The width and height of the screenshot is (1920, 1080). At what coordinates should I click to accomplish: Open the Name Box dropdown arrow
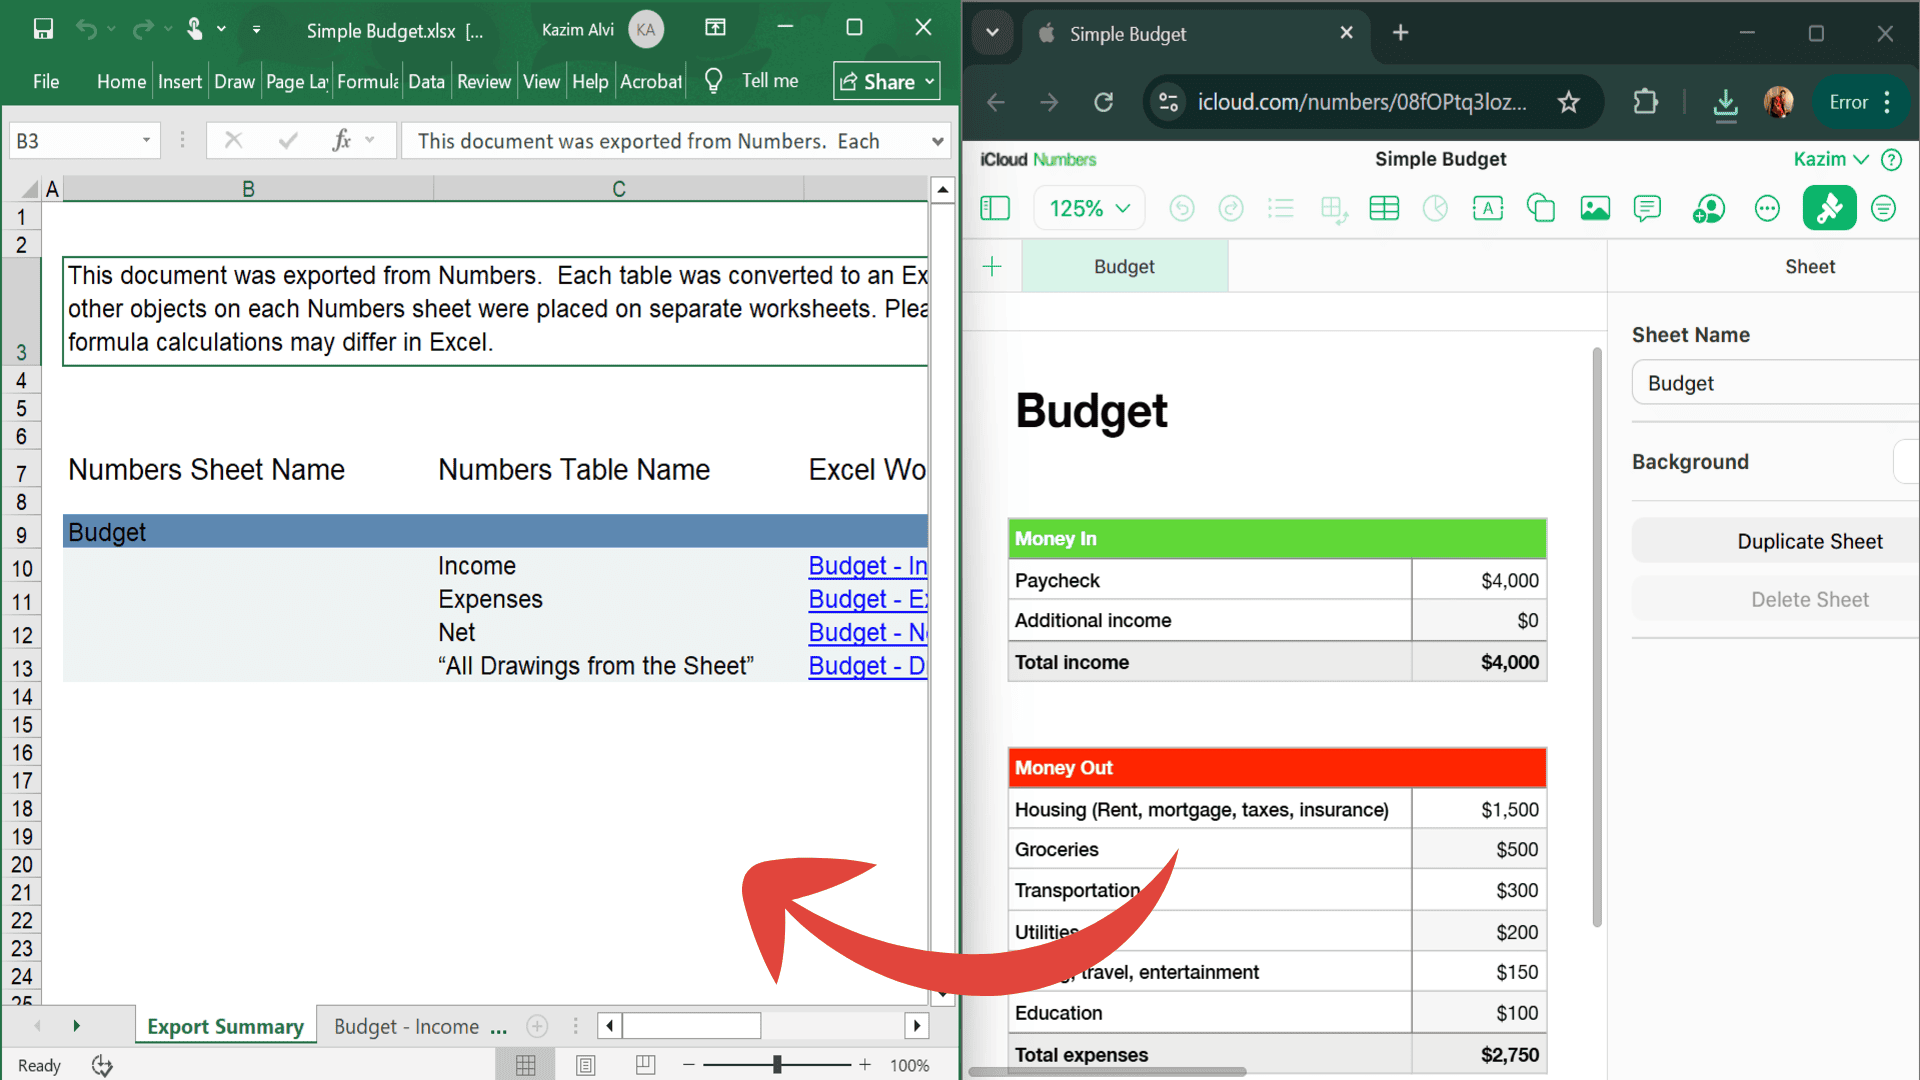coord(146,141)
